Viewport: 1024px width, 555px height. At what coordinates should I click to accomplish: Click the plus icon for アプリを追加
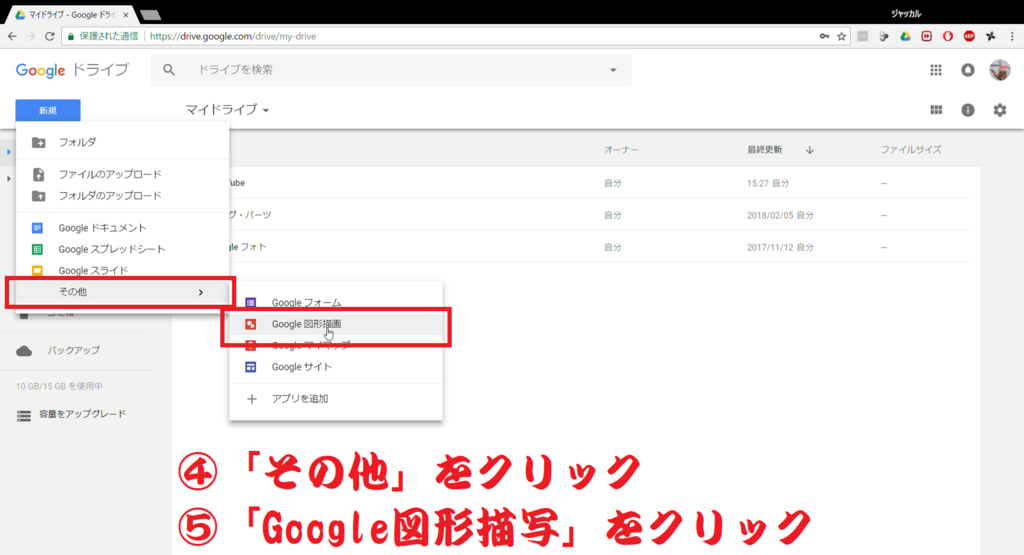click(x=251, y=399)
